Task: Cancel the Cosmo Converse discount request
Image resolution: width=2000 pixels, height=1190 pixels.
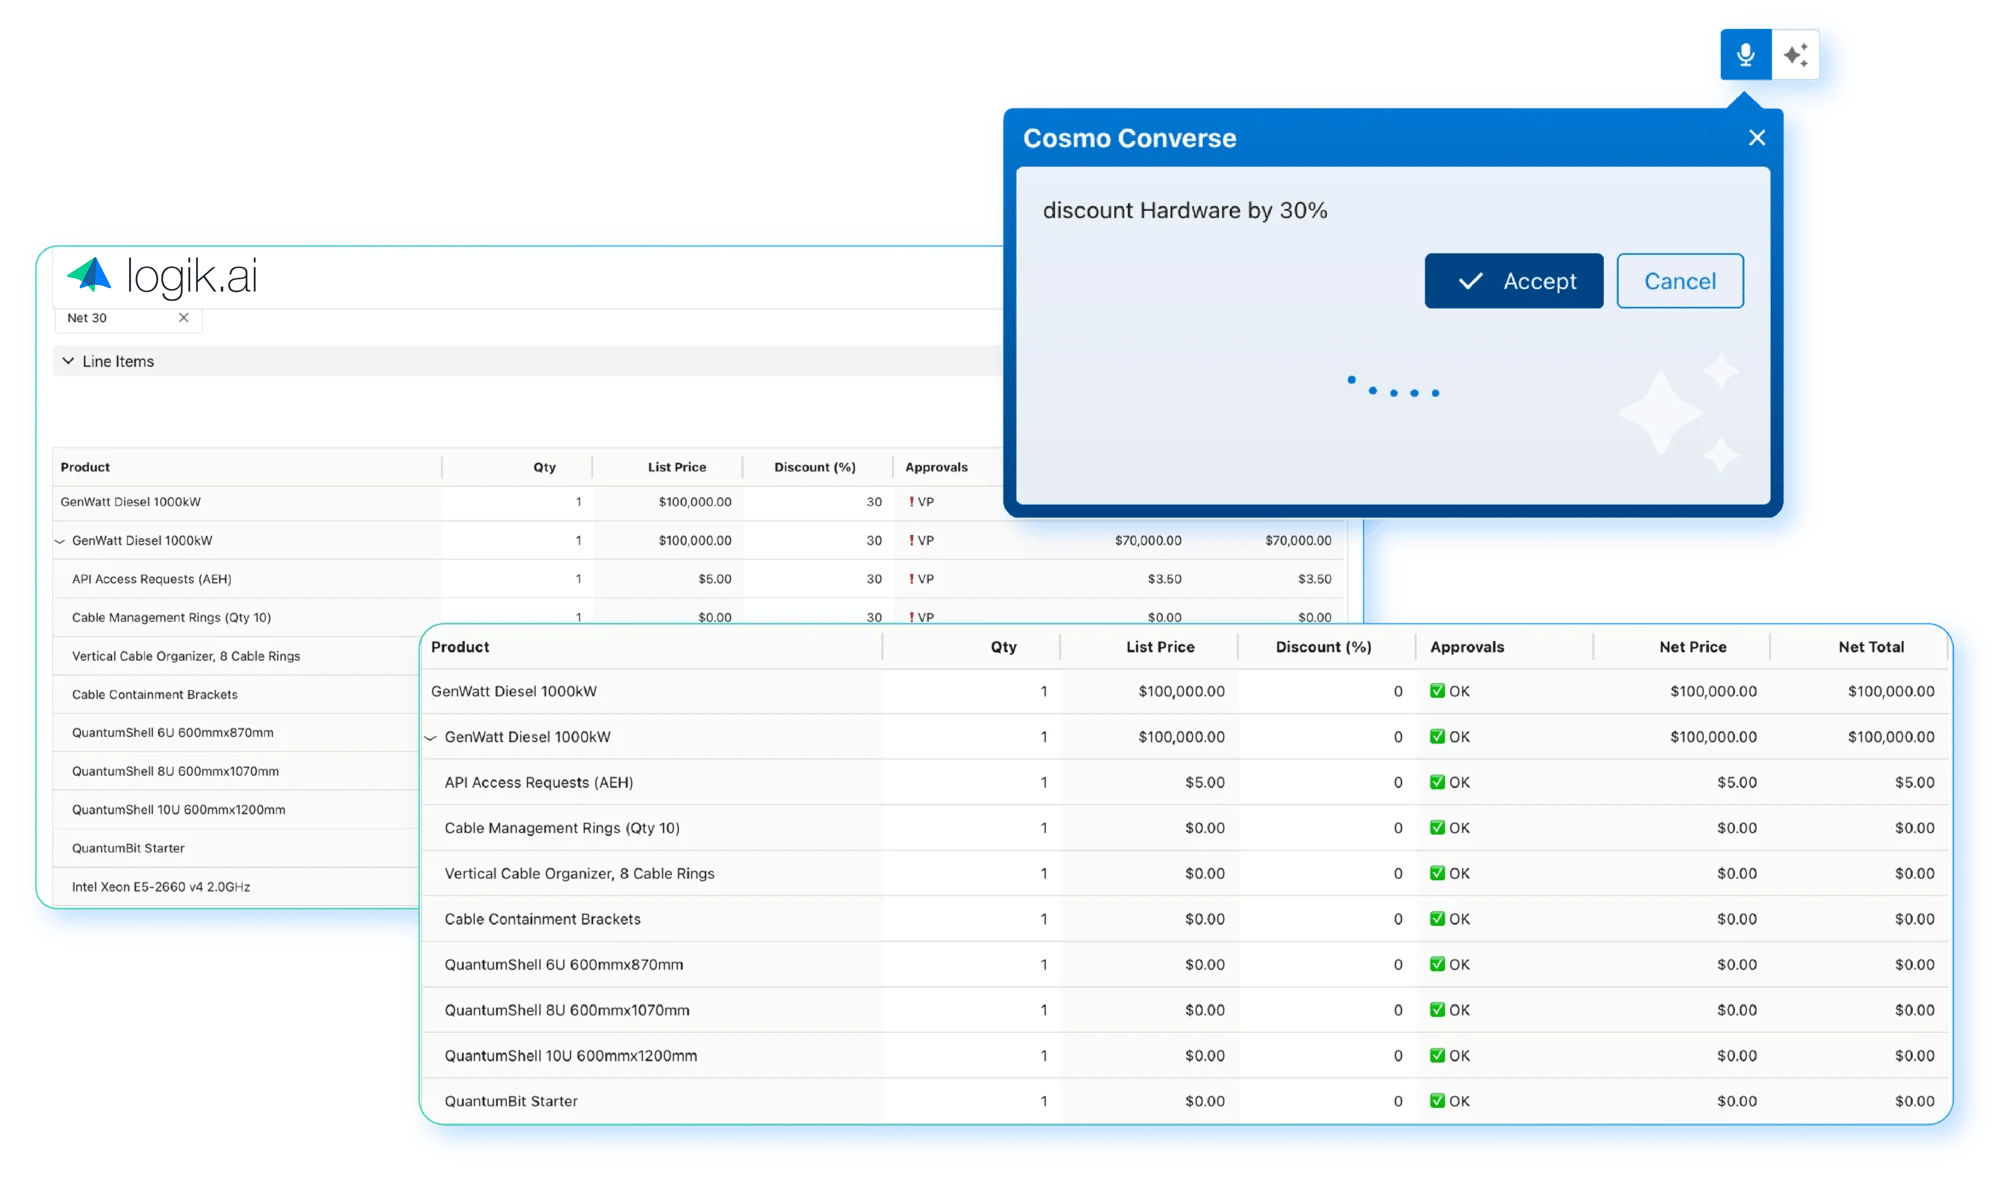Action: [x=1680, y=281]
